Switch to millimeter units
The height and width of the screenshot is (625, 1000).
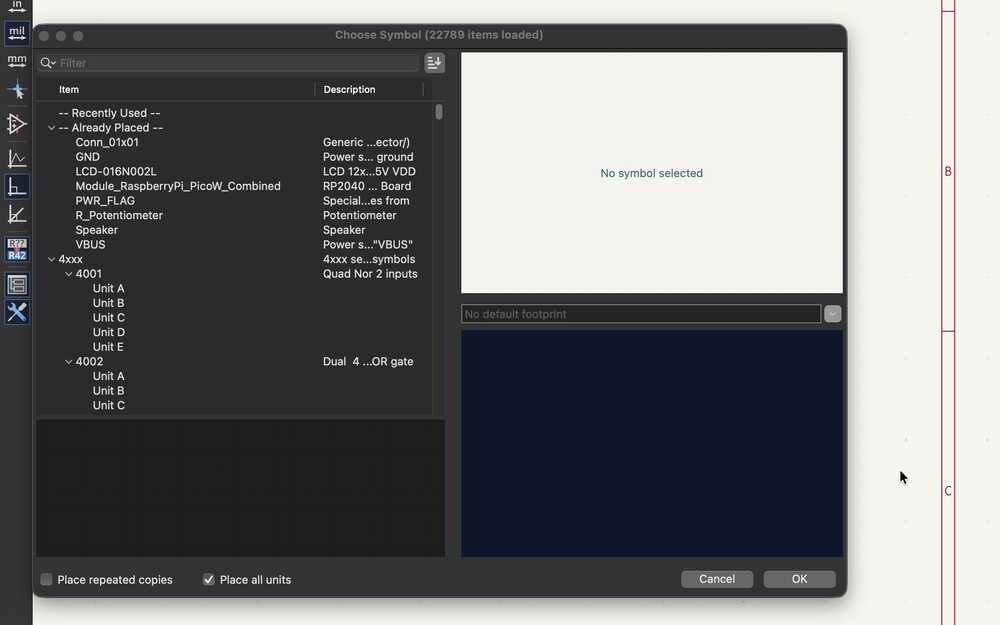[x=16, y=60]
